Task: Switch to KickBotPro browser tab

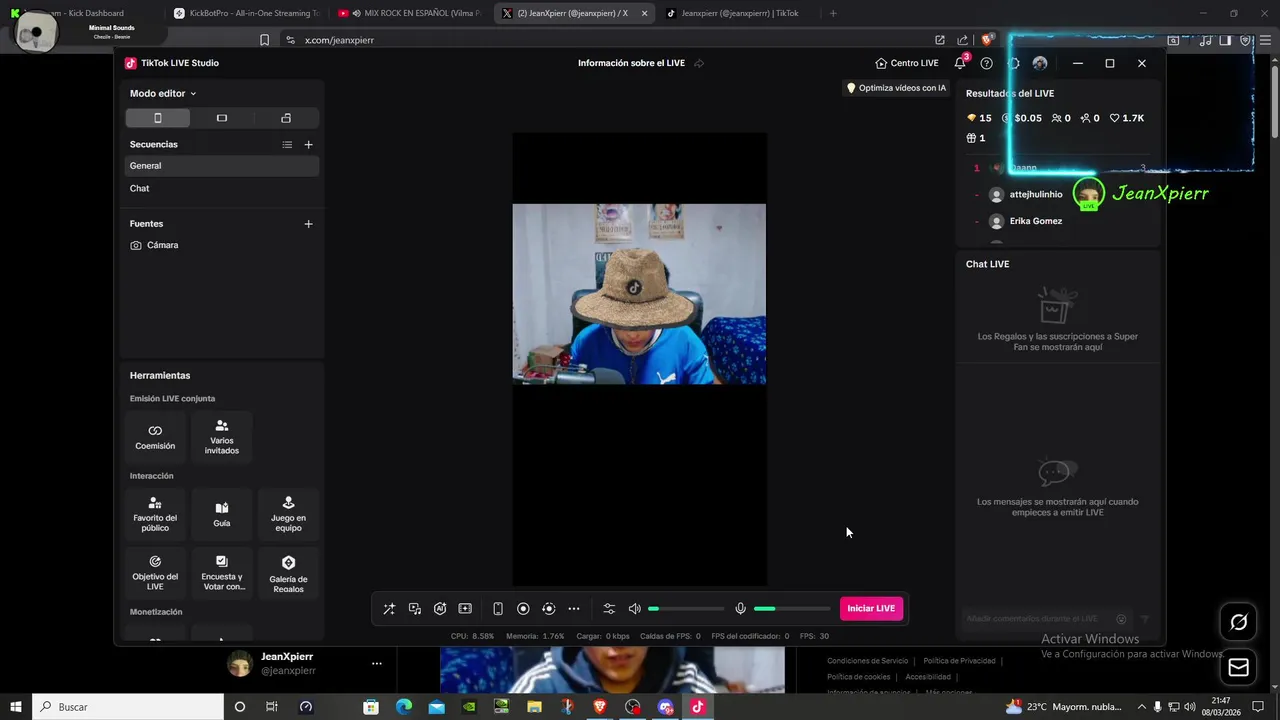Action: [246, 13]
